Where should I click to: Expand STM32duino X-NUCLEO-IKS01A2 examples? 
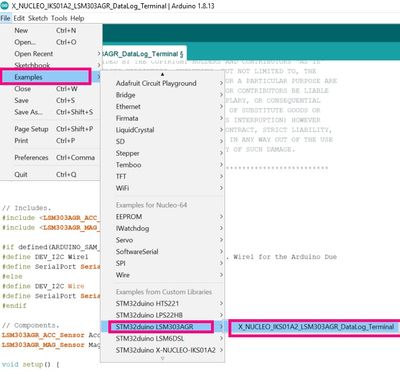pyautogui.click(x=163, y=350)
